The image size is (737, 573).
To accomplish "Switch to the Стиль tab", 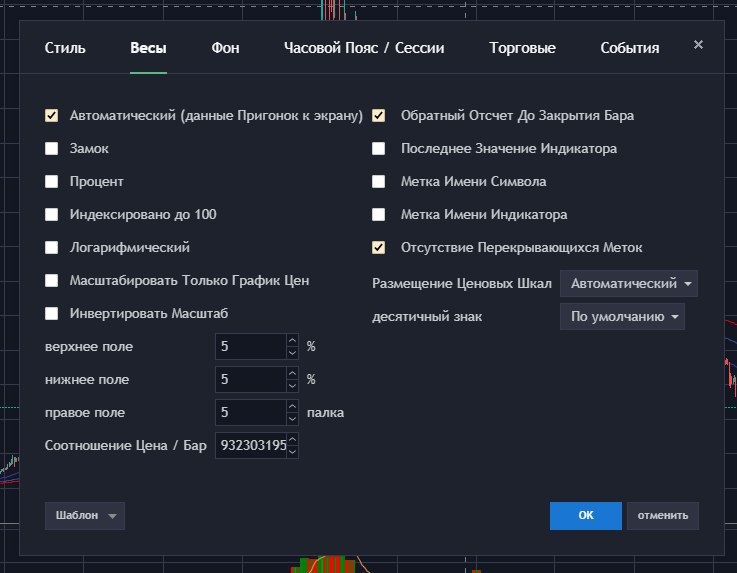I will point(65,48).
